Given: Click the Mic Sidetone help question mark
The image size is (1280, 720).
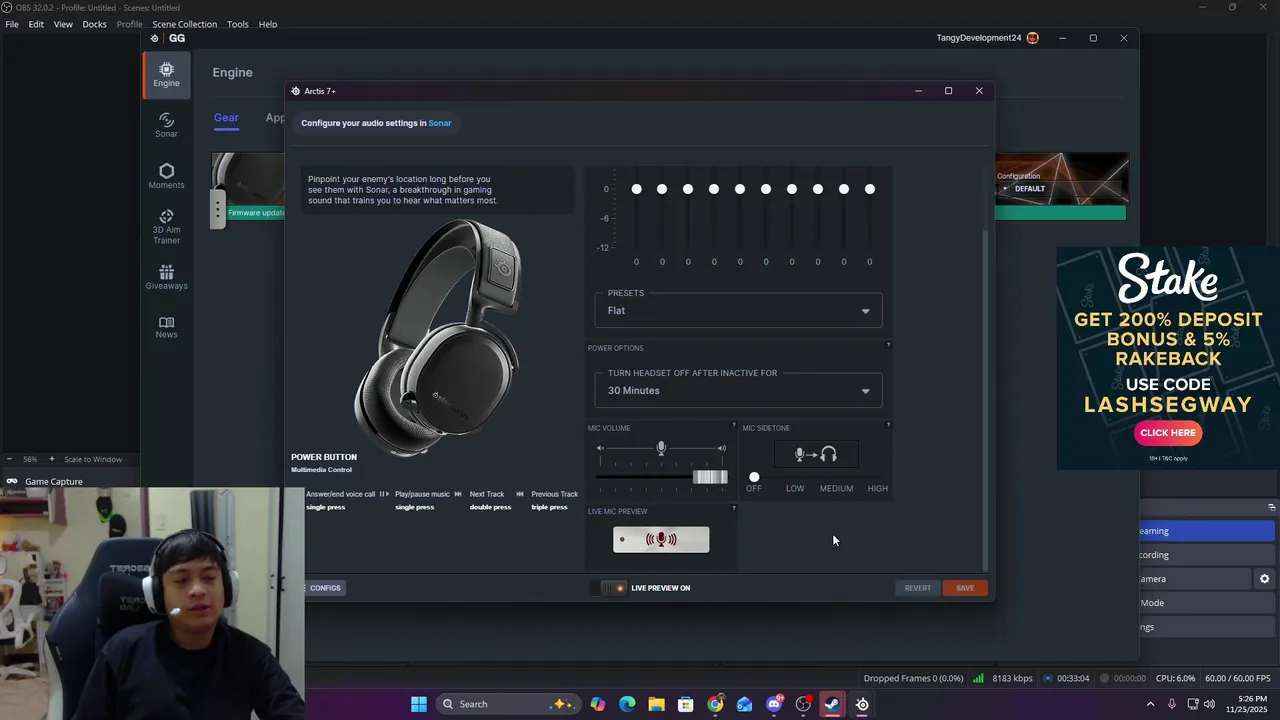Looking at the screenshot, I should coord(888,425).
